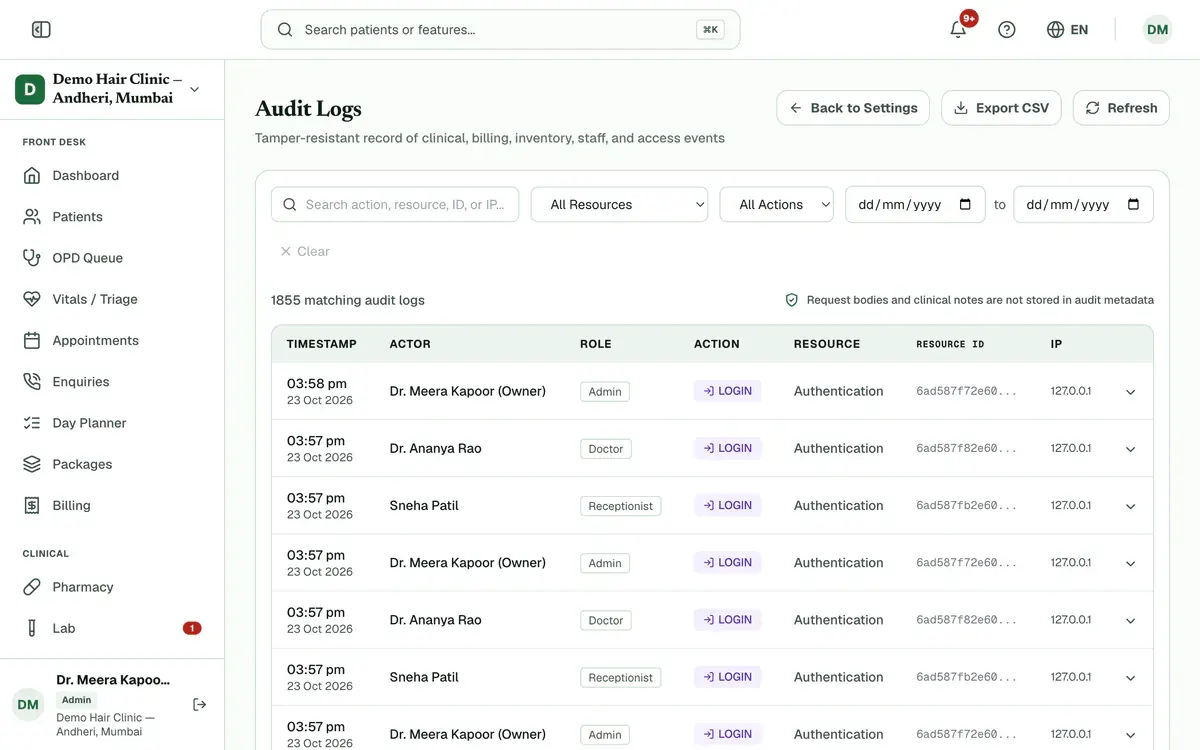Screen dimensions: 1200x750
Task: Click resource ID 6ad587f72e60 in first row
Action: click(x=967, y=392)
